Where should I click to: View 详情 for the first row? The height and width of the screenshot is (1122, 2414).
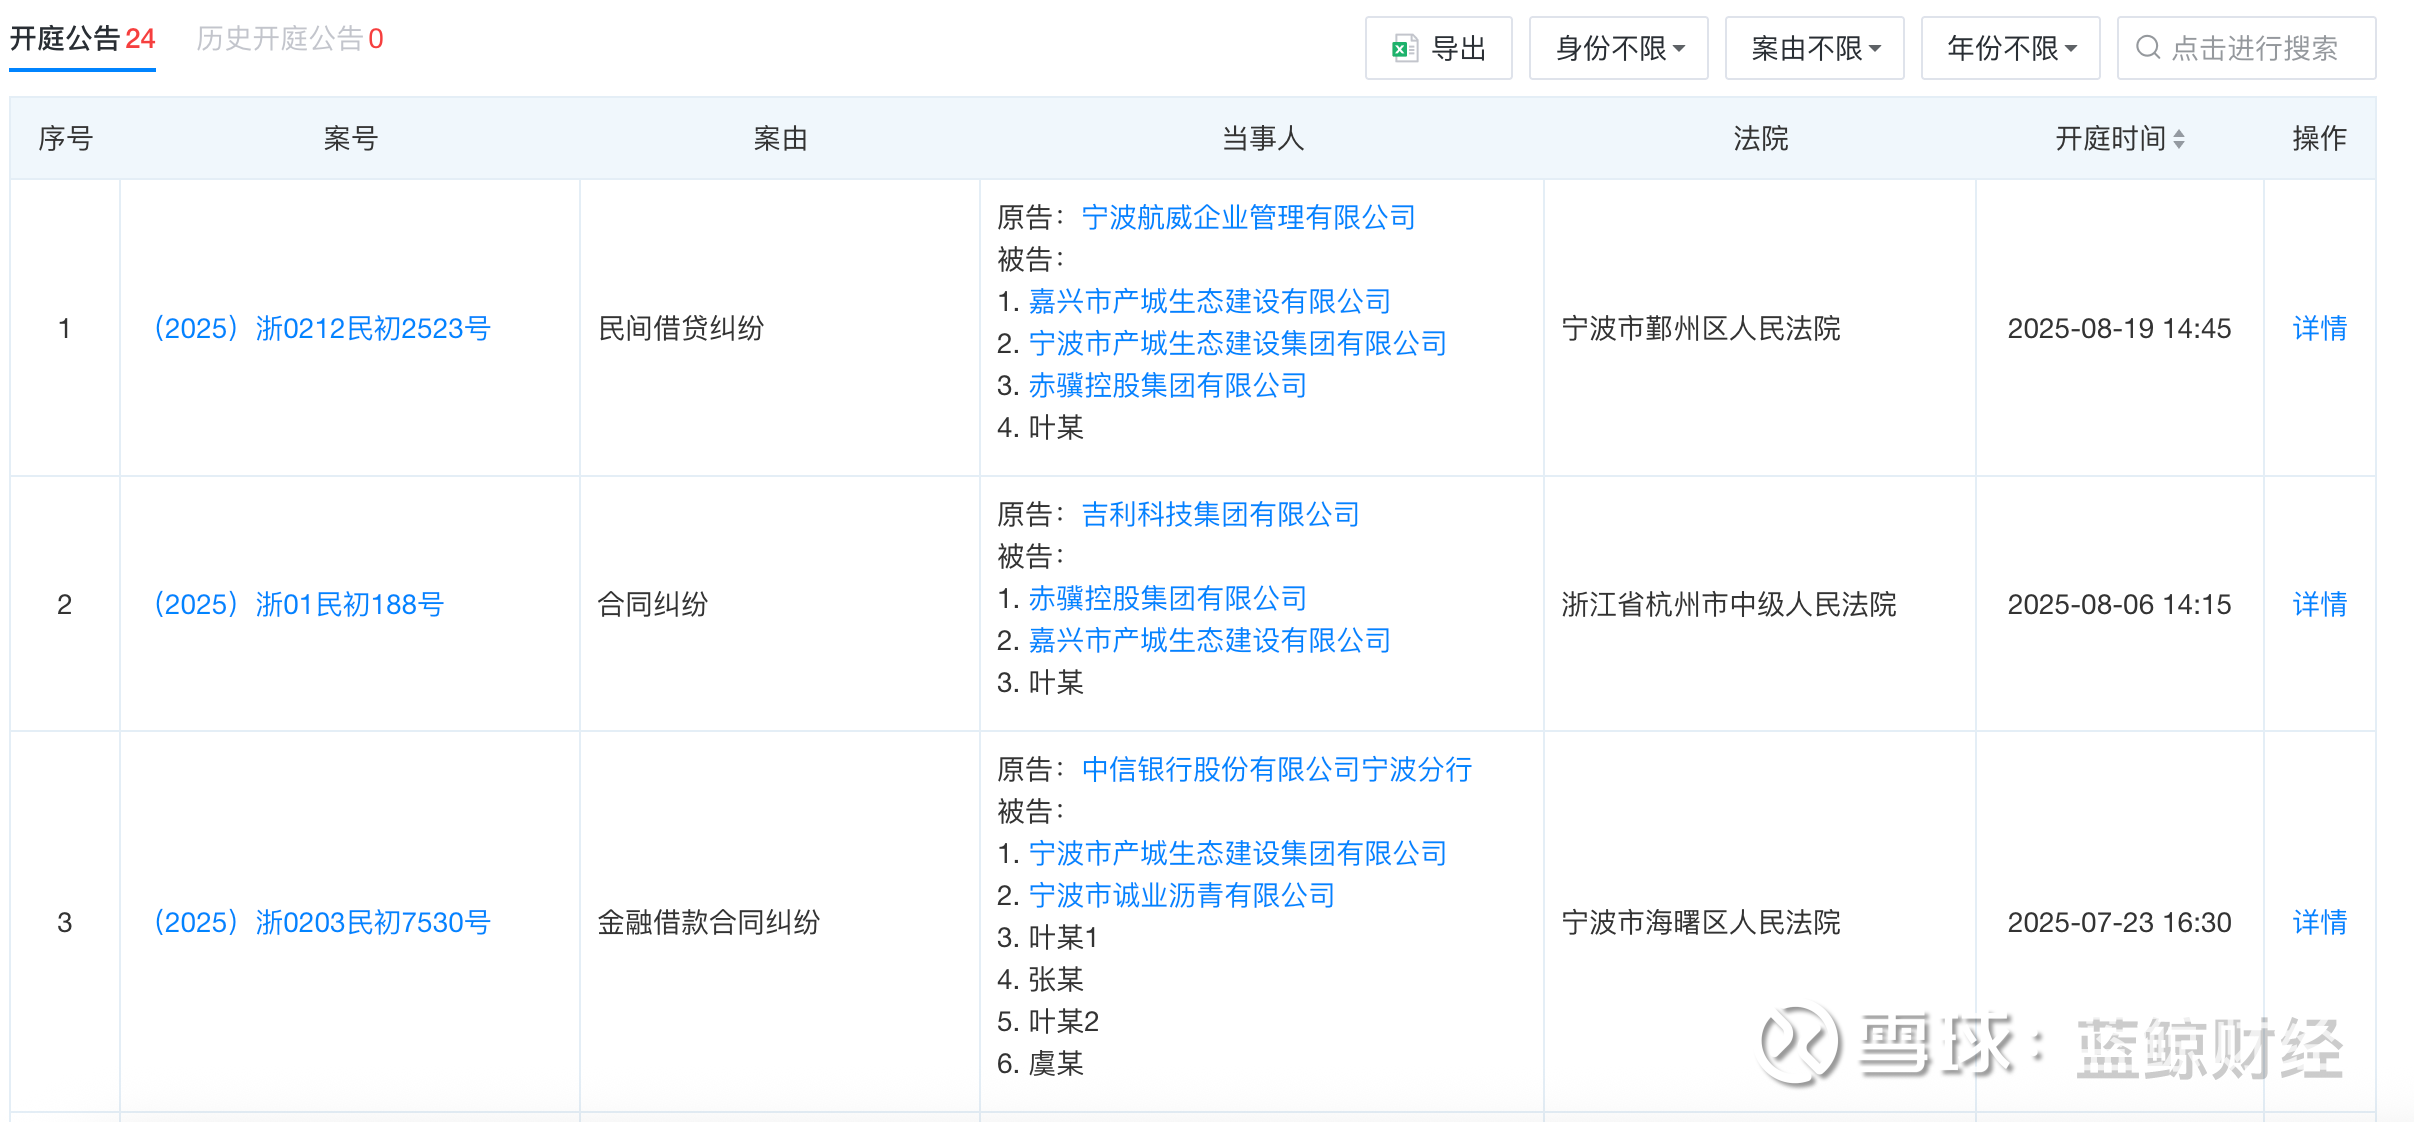point(2319,328)
